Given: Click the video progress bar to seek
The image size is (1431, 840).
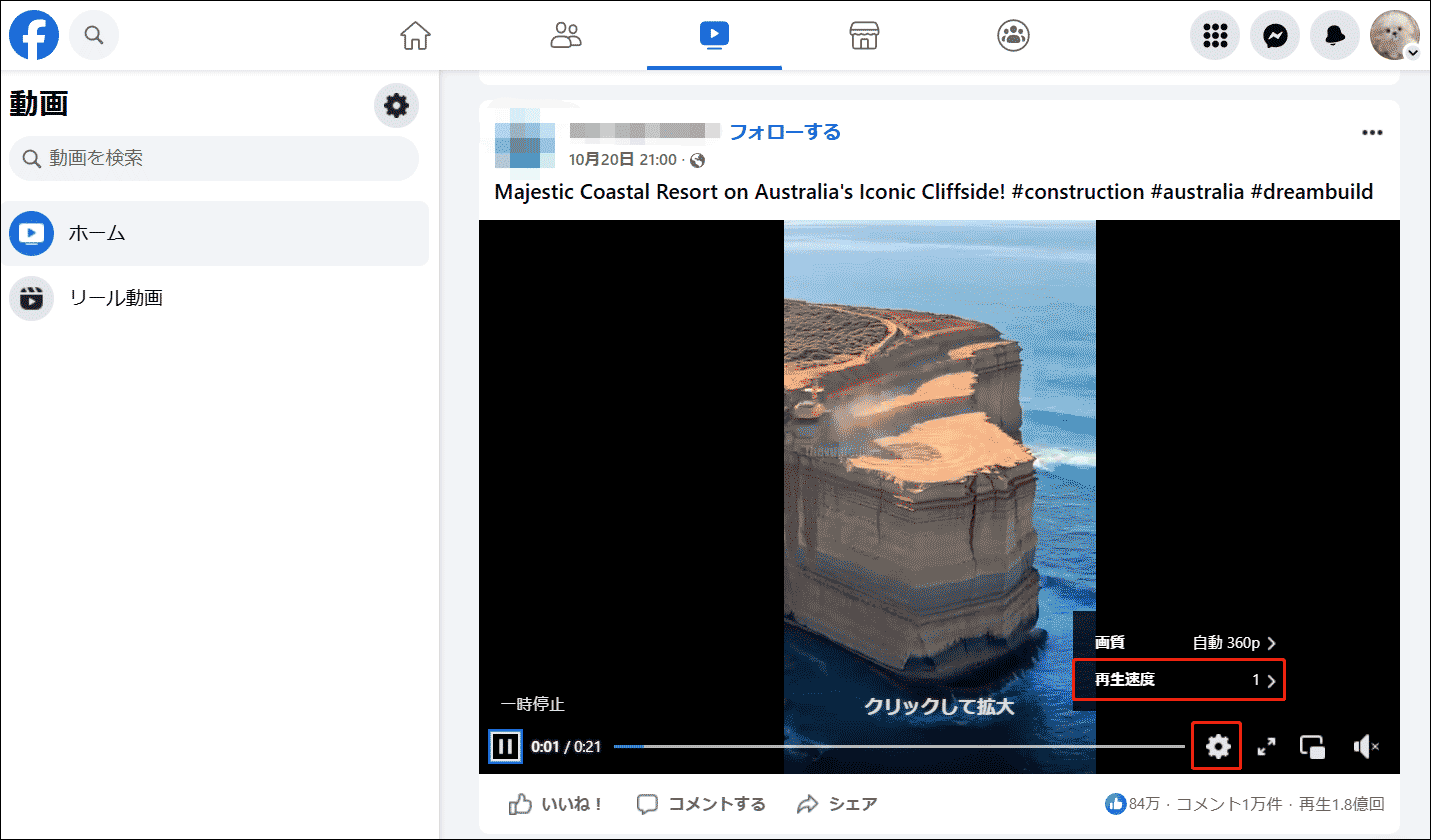Looking at the screenshot, I should pos(900,746).
